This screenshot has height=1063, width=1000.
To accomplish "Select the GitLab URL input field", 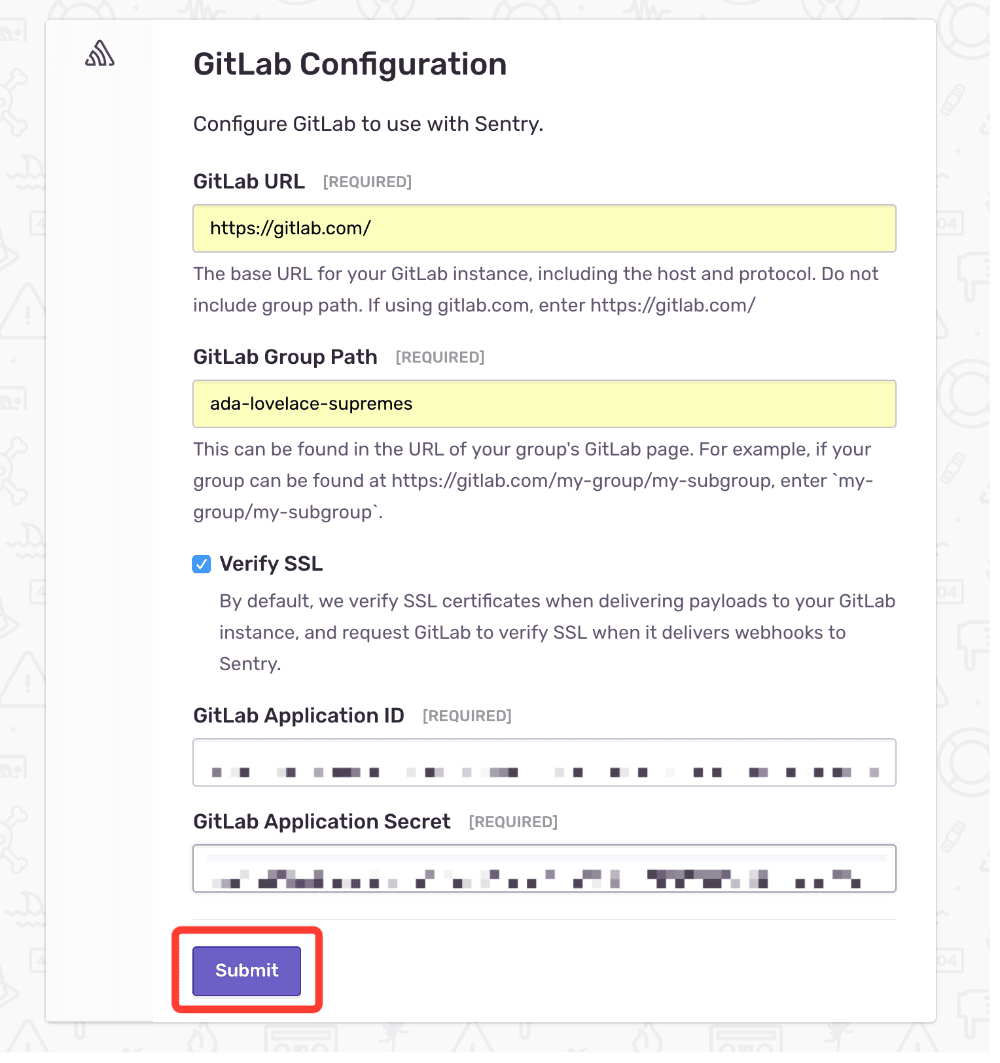I will coord(544,228).
